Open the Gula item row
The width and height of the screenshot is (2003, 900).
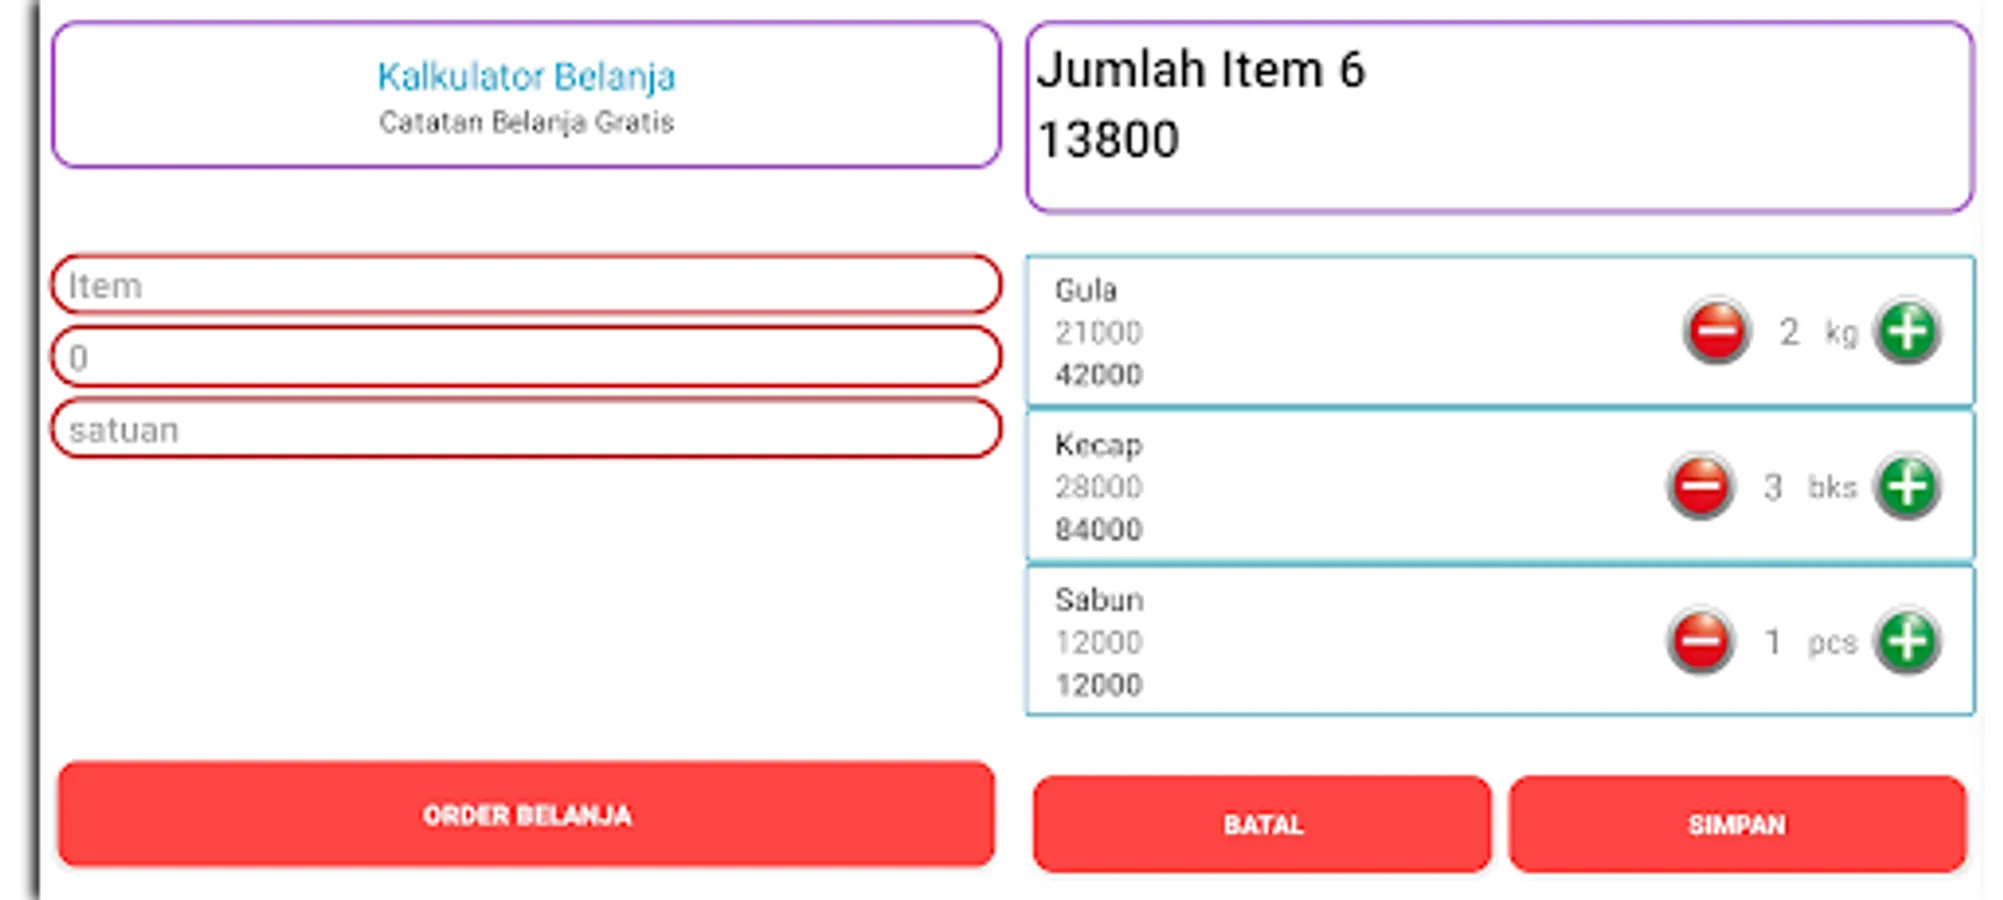[x=1350, y=331]
